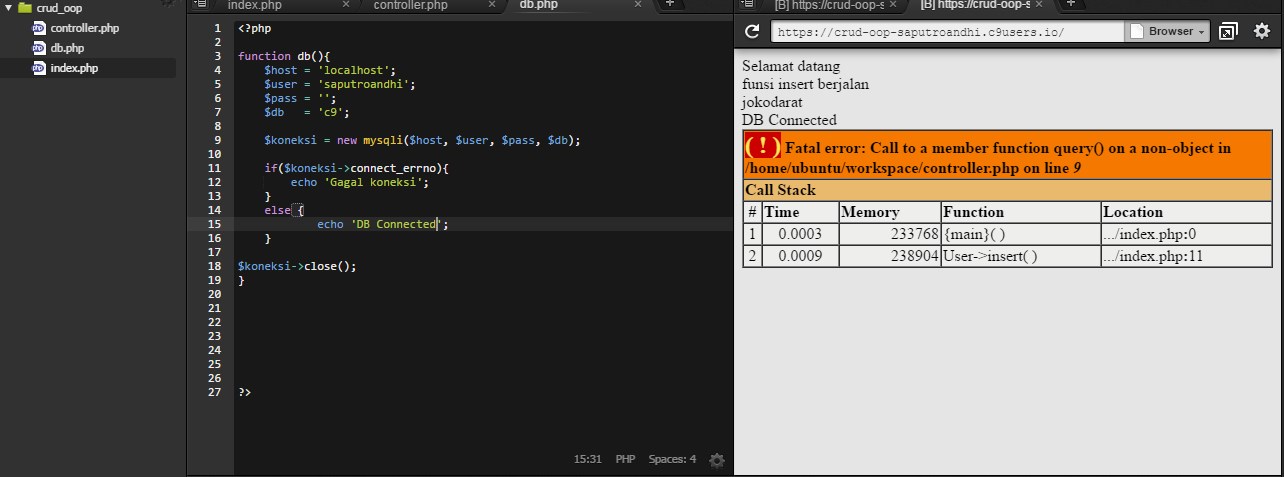
Task: Click the 'DB Connected' text in preview
Action: pyautogui.click(x=789, y=120)
